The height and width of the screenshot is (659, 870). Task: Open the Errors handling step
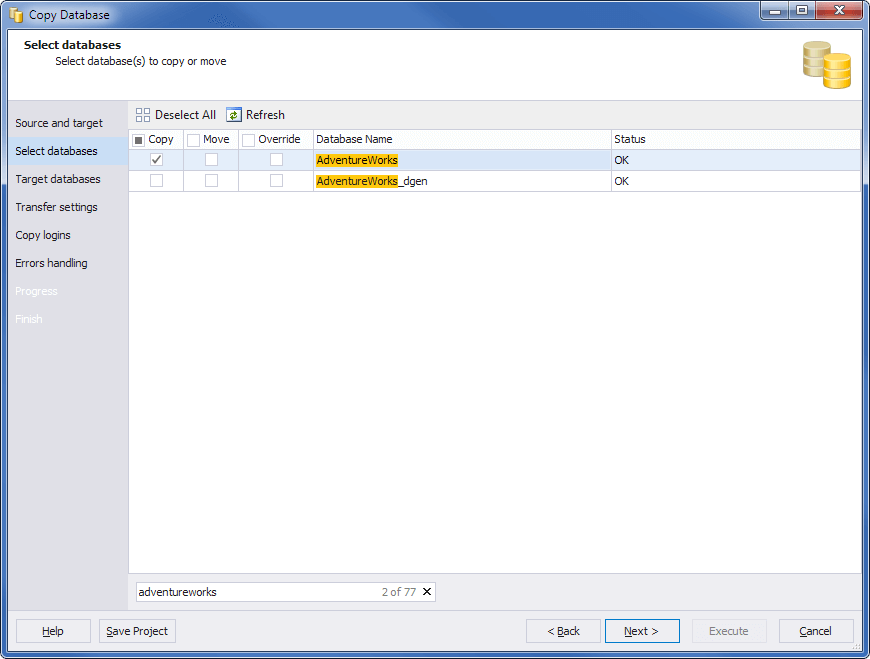coord(51,263)
